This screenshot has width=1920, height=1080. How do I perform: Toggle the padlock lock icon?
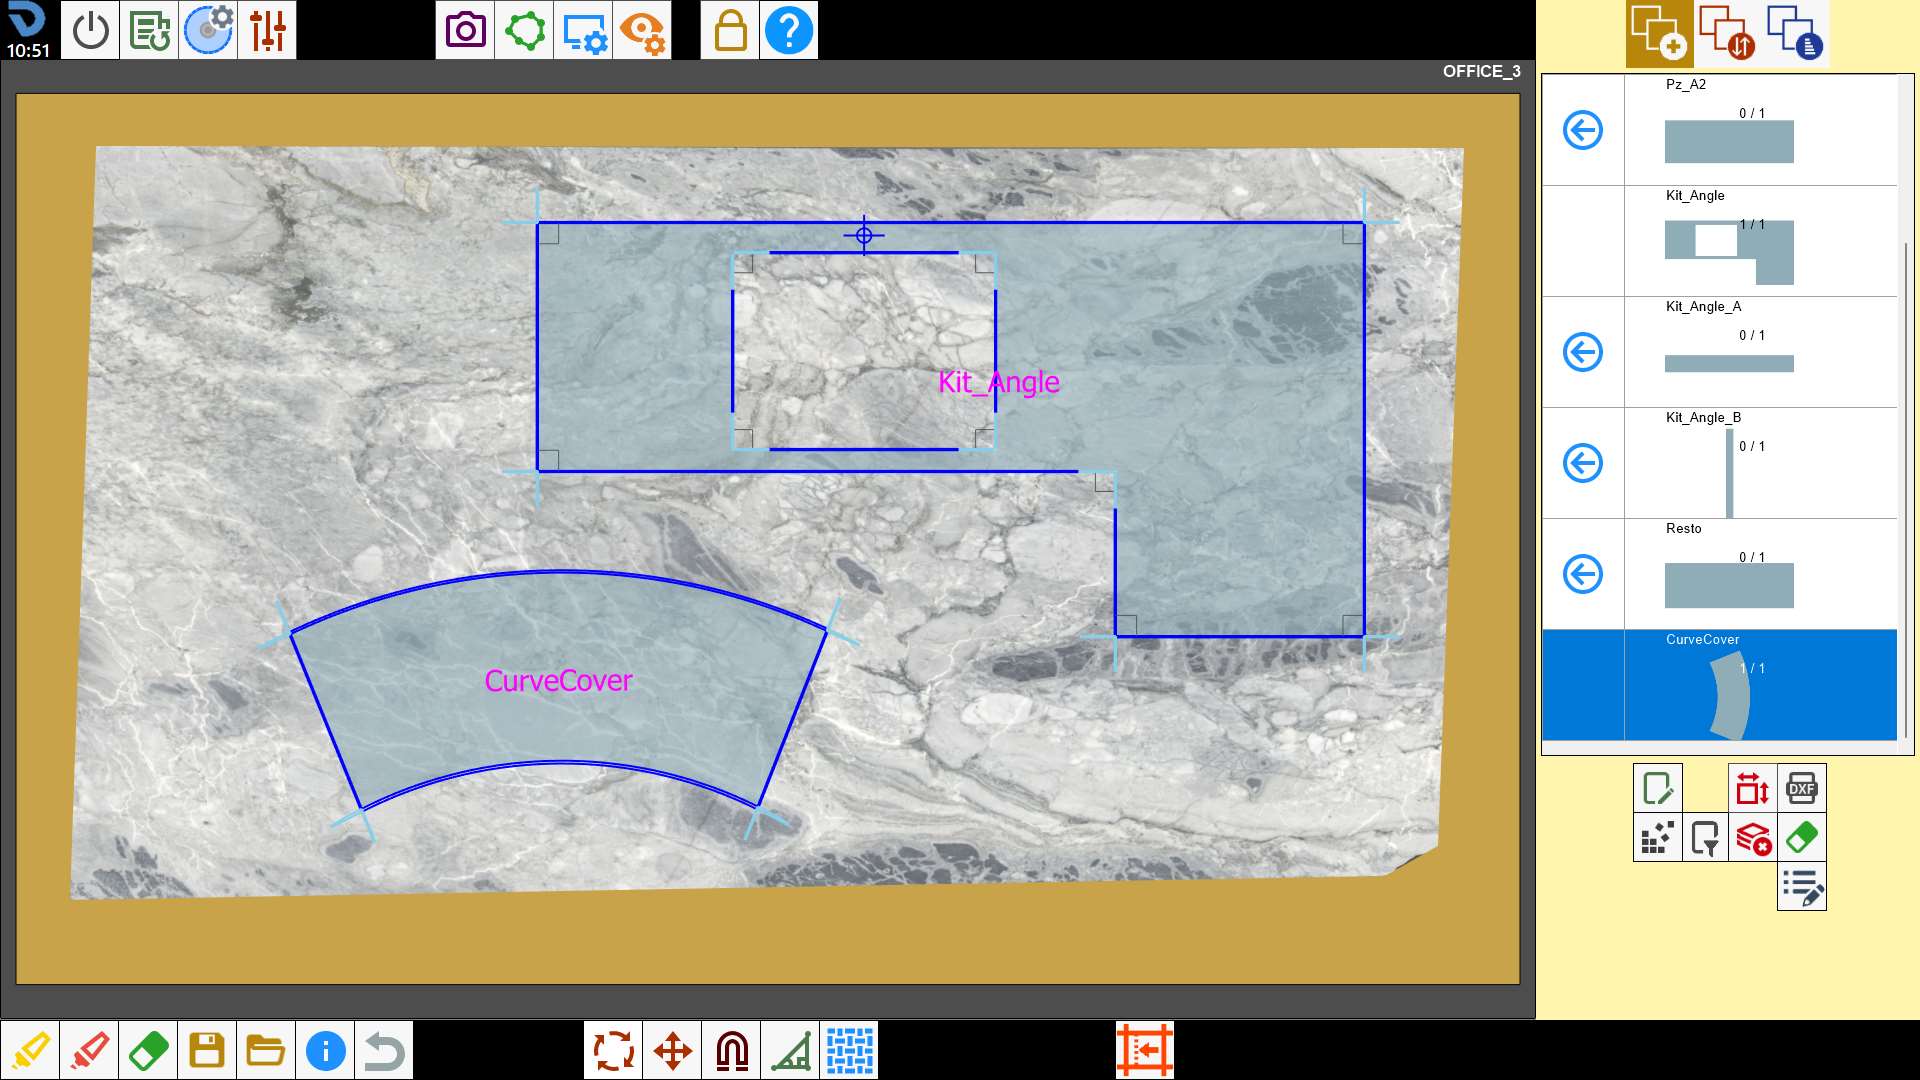[x=730, y=30]
